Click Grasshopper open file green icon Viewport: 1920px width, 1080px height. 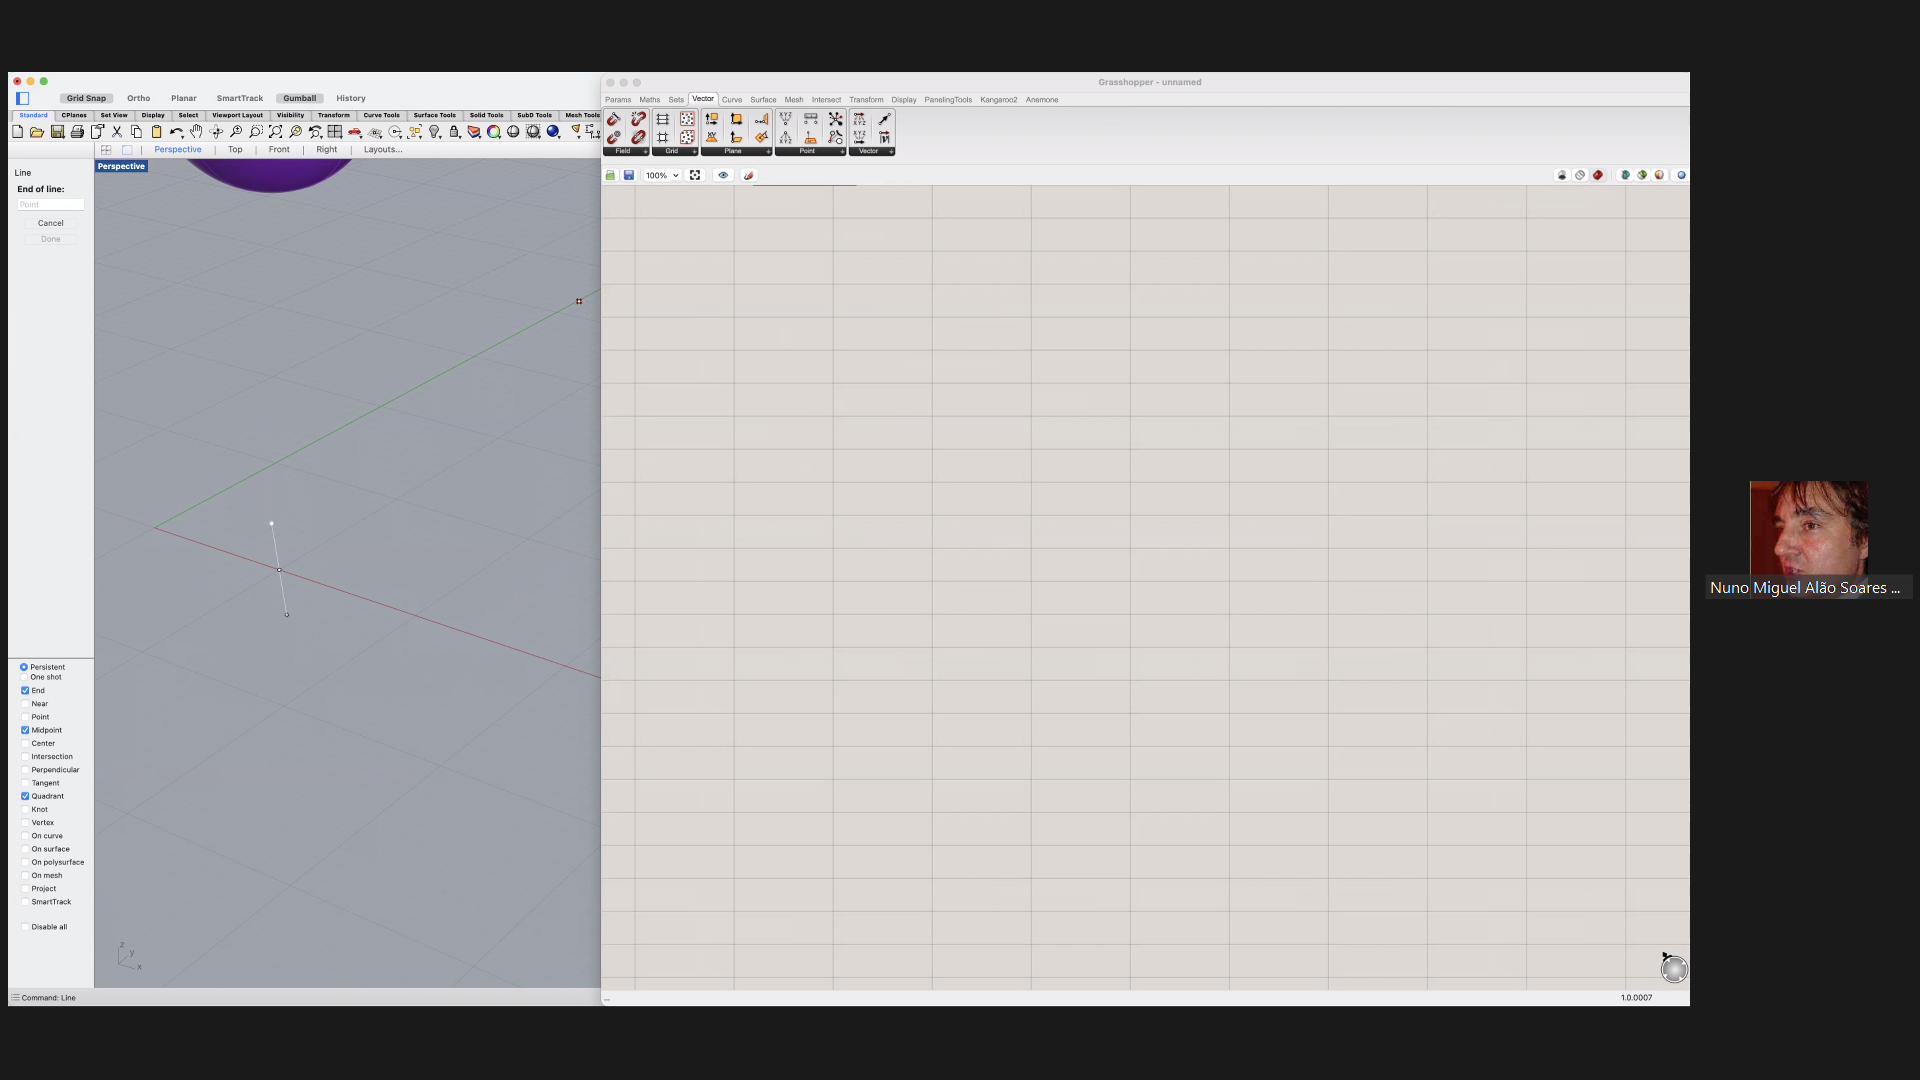click(610, 175)
